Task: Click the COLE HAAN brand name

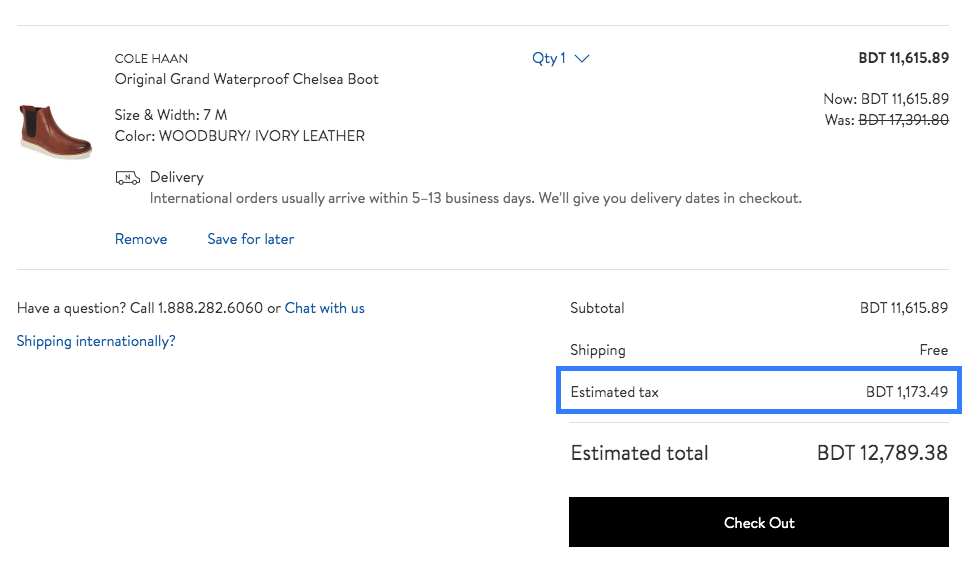Action: (151, 59)
